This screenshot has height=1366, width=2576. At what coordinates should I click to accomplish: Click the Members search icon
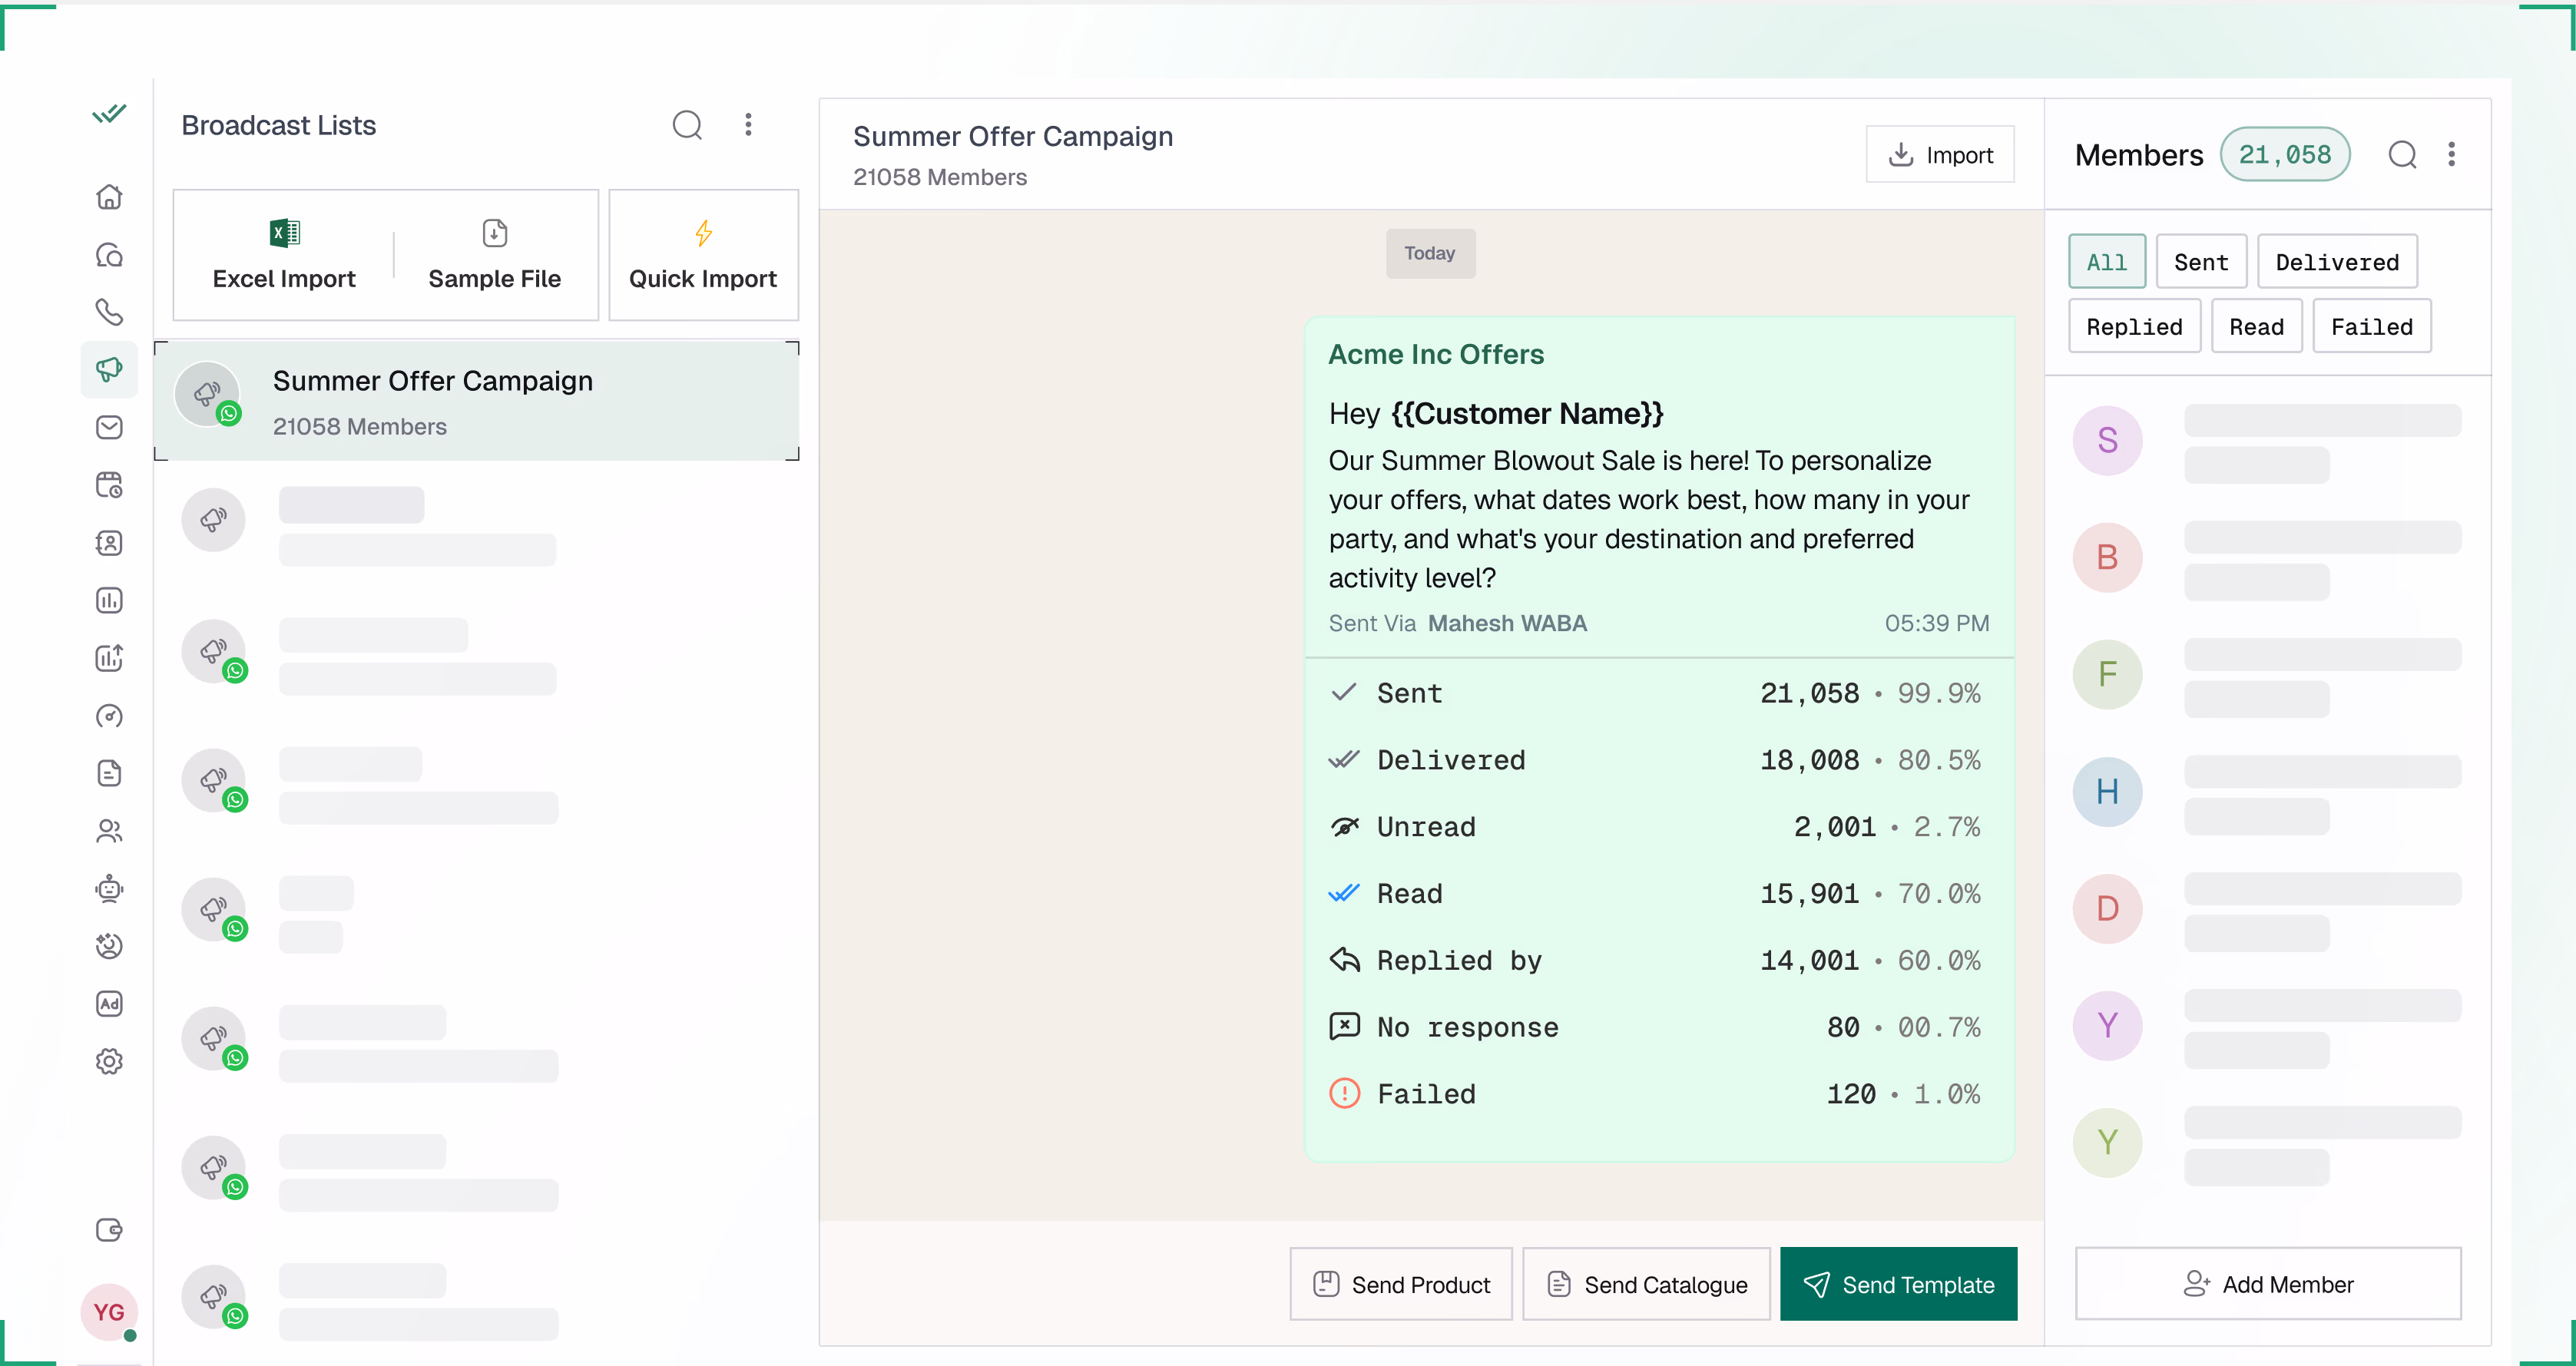pos(2402,155)
